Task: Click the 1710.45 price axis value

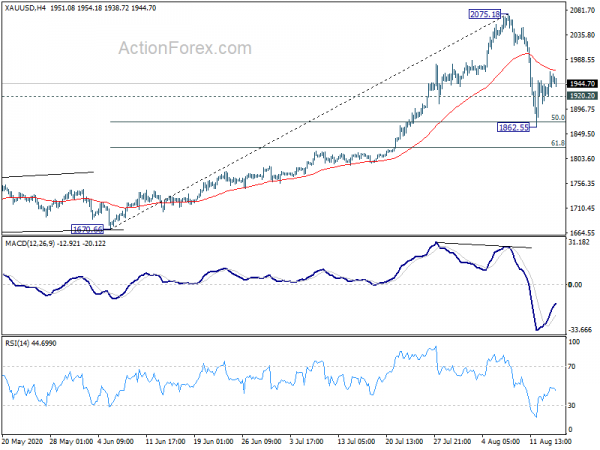Action: tap(582, 208)
